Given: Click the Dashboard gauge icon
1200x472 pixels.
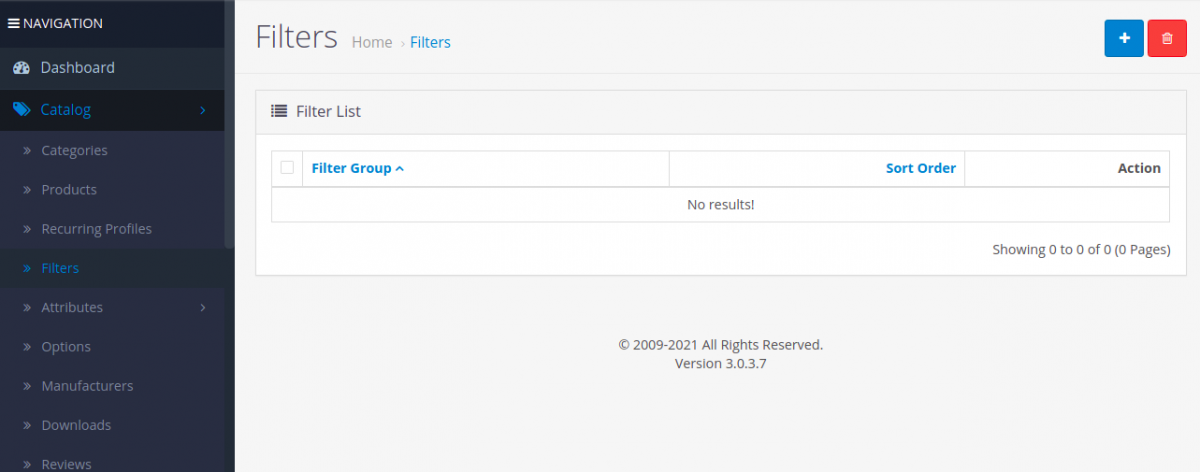Looking at the screenshot, I should 21,68.
